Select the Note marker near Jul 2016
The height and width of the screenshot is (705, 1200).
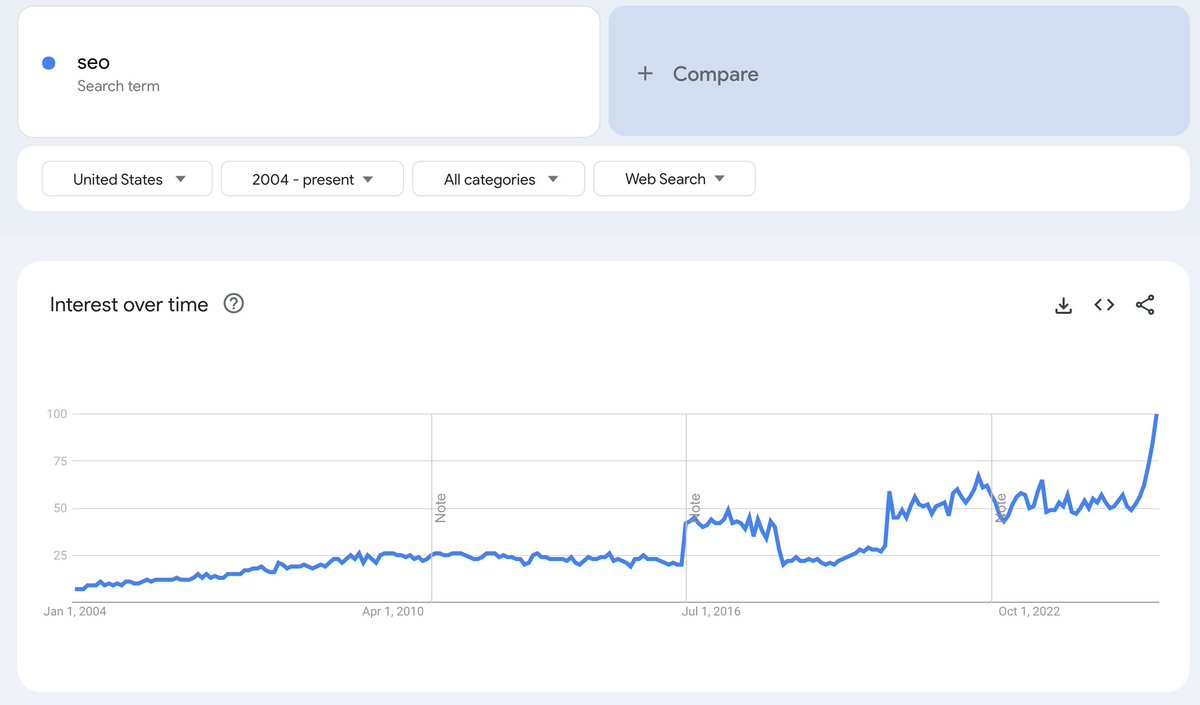click(x=695, y=508)
